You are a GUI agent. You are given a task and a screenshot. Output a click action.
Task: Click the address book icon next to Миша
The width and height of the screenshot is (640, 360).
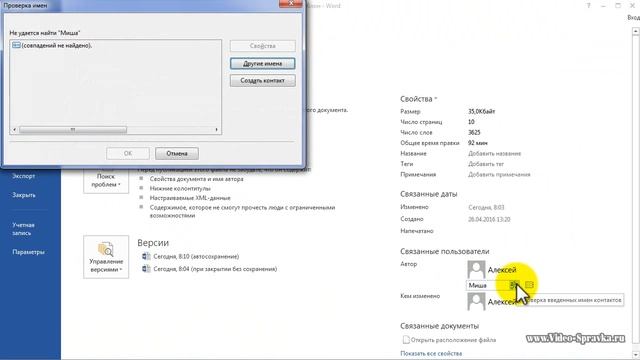coord(529,285)
